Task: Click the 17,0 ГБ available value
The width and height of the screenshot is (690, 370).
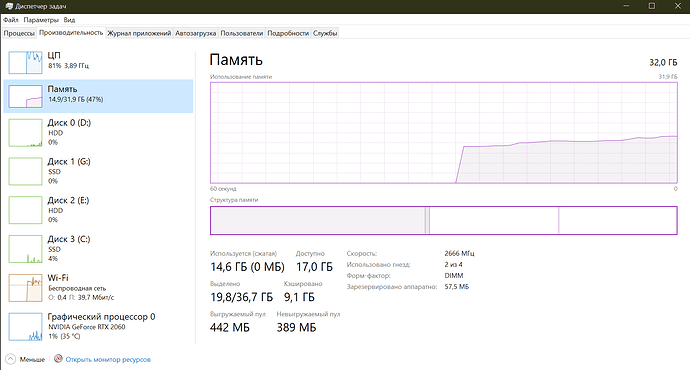Action: [314, 267]
